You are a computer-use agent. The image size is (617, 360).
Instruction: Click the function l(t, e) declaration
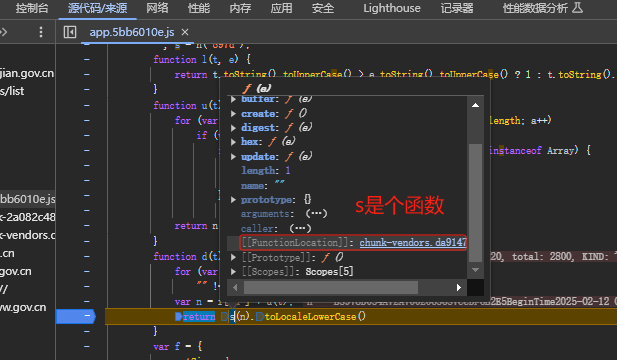[x=202, y=60]
